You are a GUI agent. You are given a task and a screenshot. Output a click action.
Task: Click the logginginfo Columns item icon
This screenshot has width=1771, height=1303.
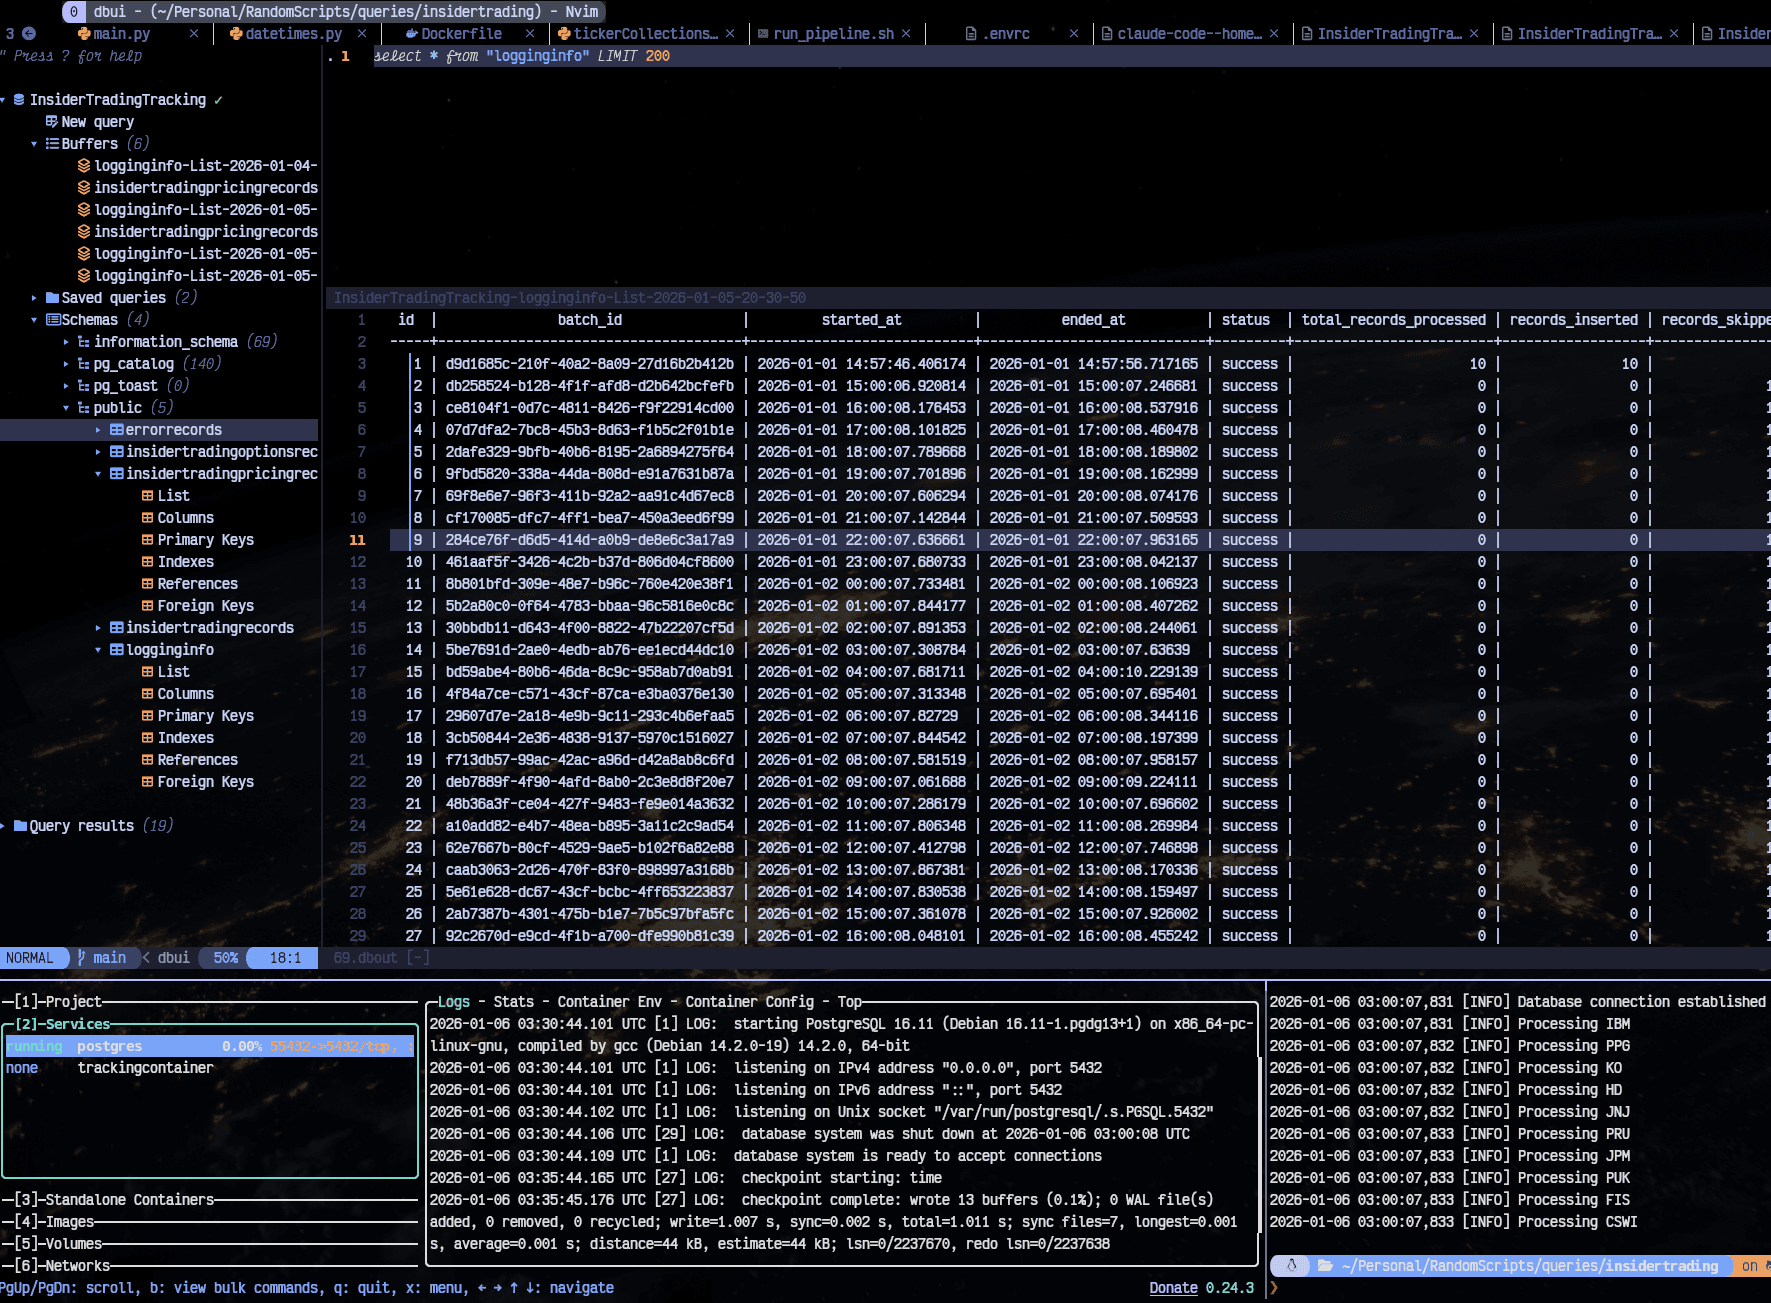point(147,694)
